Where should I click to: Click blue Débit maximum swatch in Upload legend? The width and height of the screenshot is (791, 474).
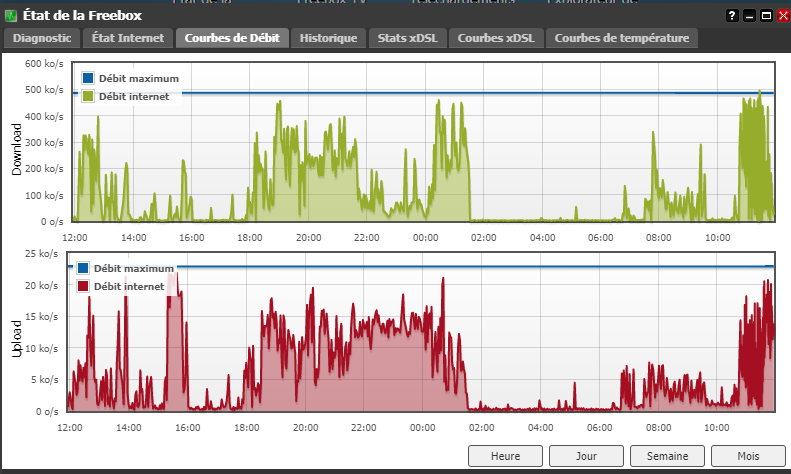point(83,268)
